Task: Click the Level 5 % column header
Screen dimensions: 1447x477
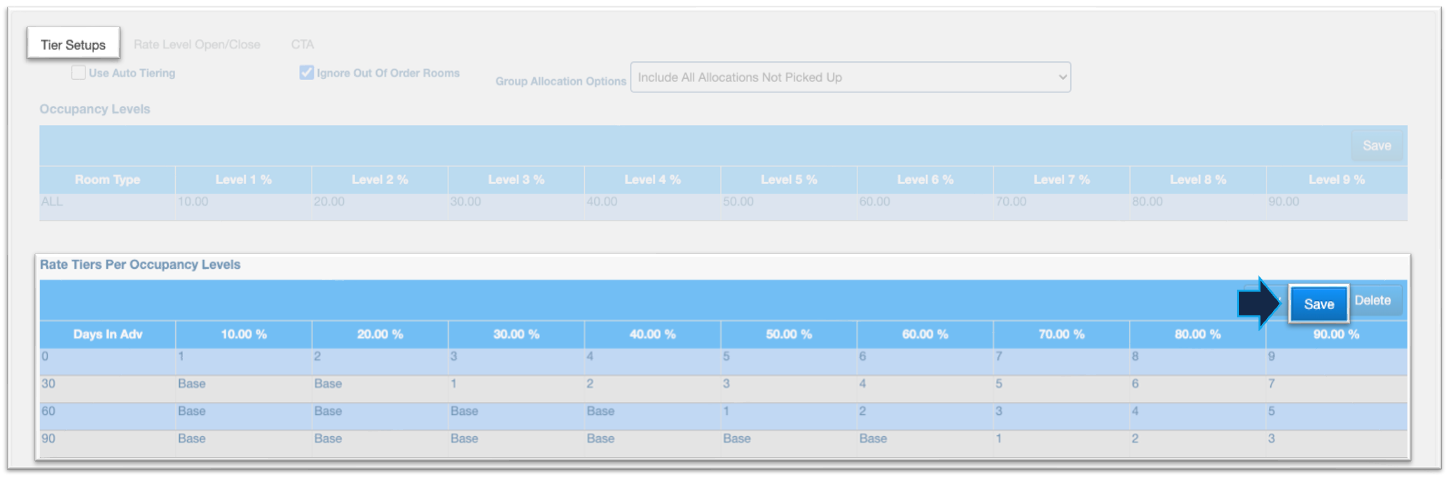Action: coord(788,180)
